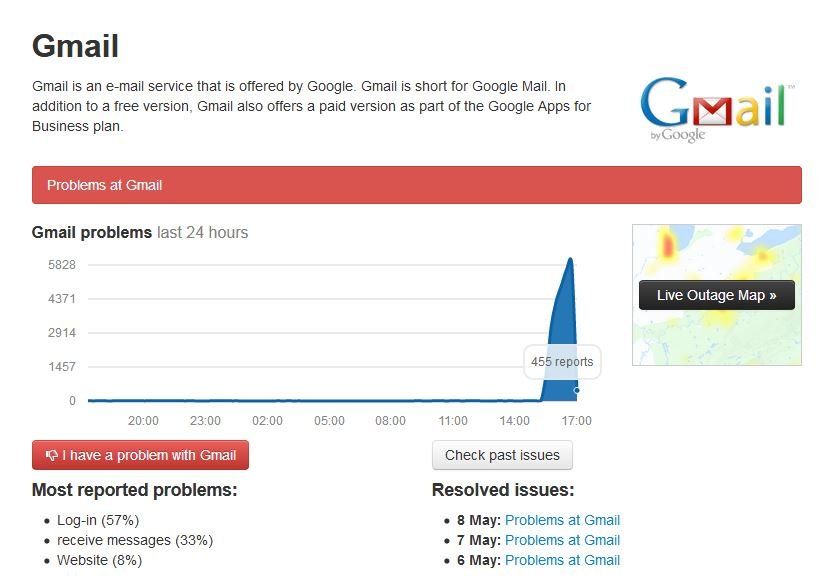
Task: Click the receive messages (33%) item
Action: (135, 540)
